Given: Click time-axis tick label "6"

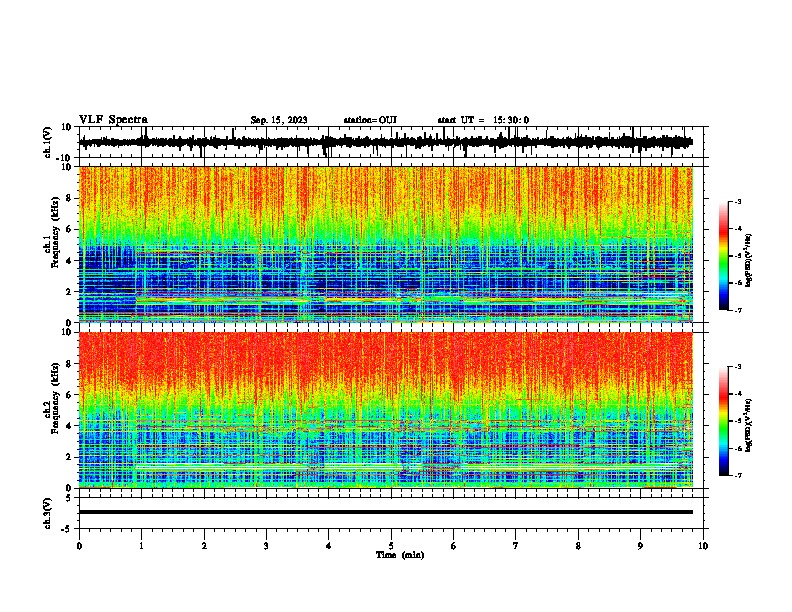Looking at the screenshot, I should click(x=454, y=546).
